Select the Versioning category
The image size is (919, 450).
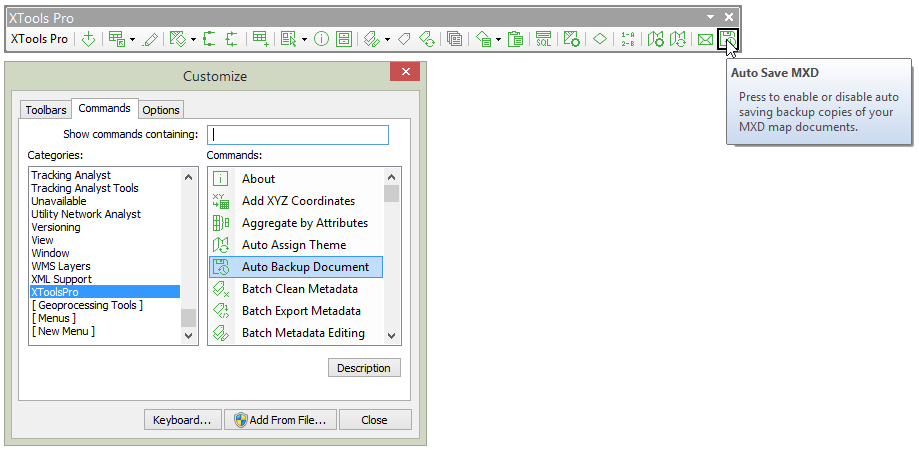pos(56,227)
